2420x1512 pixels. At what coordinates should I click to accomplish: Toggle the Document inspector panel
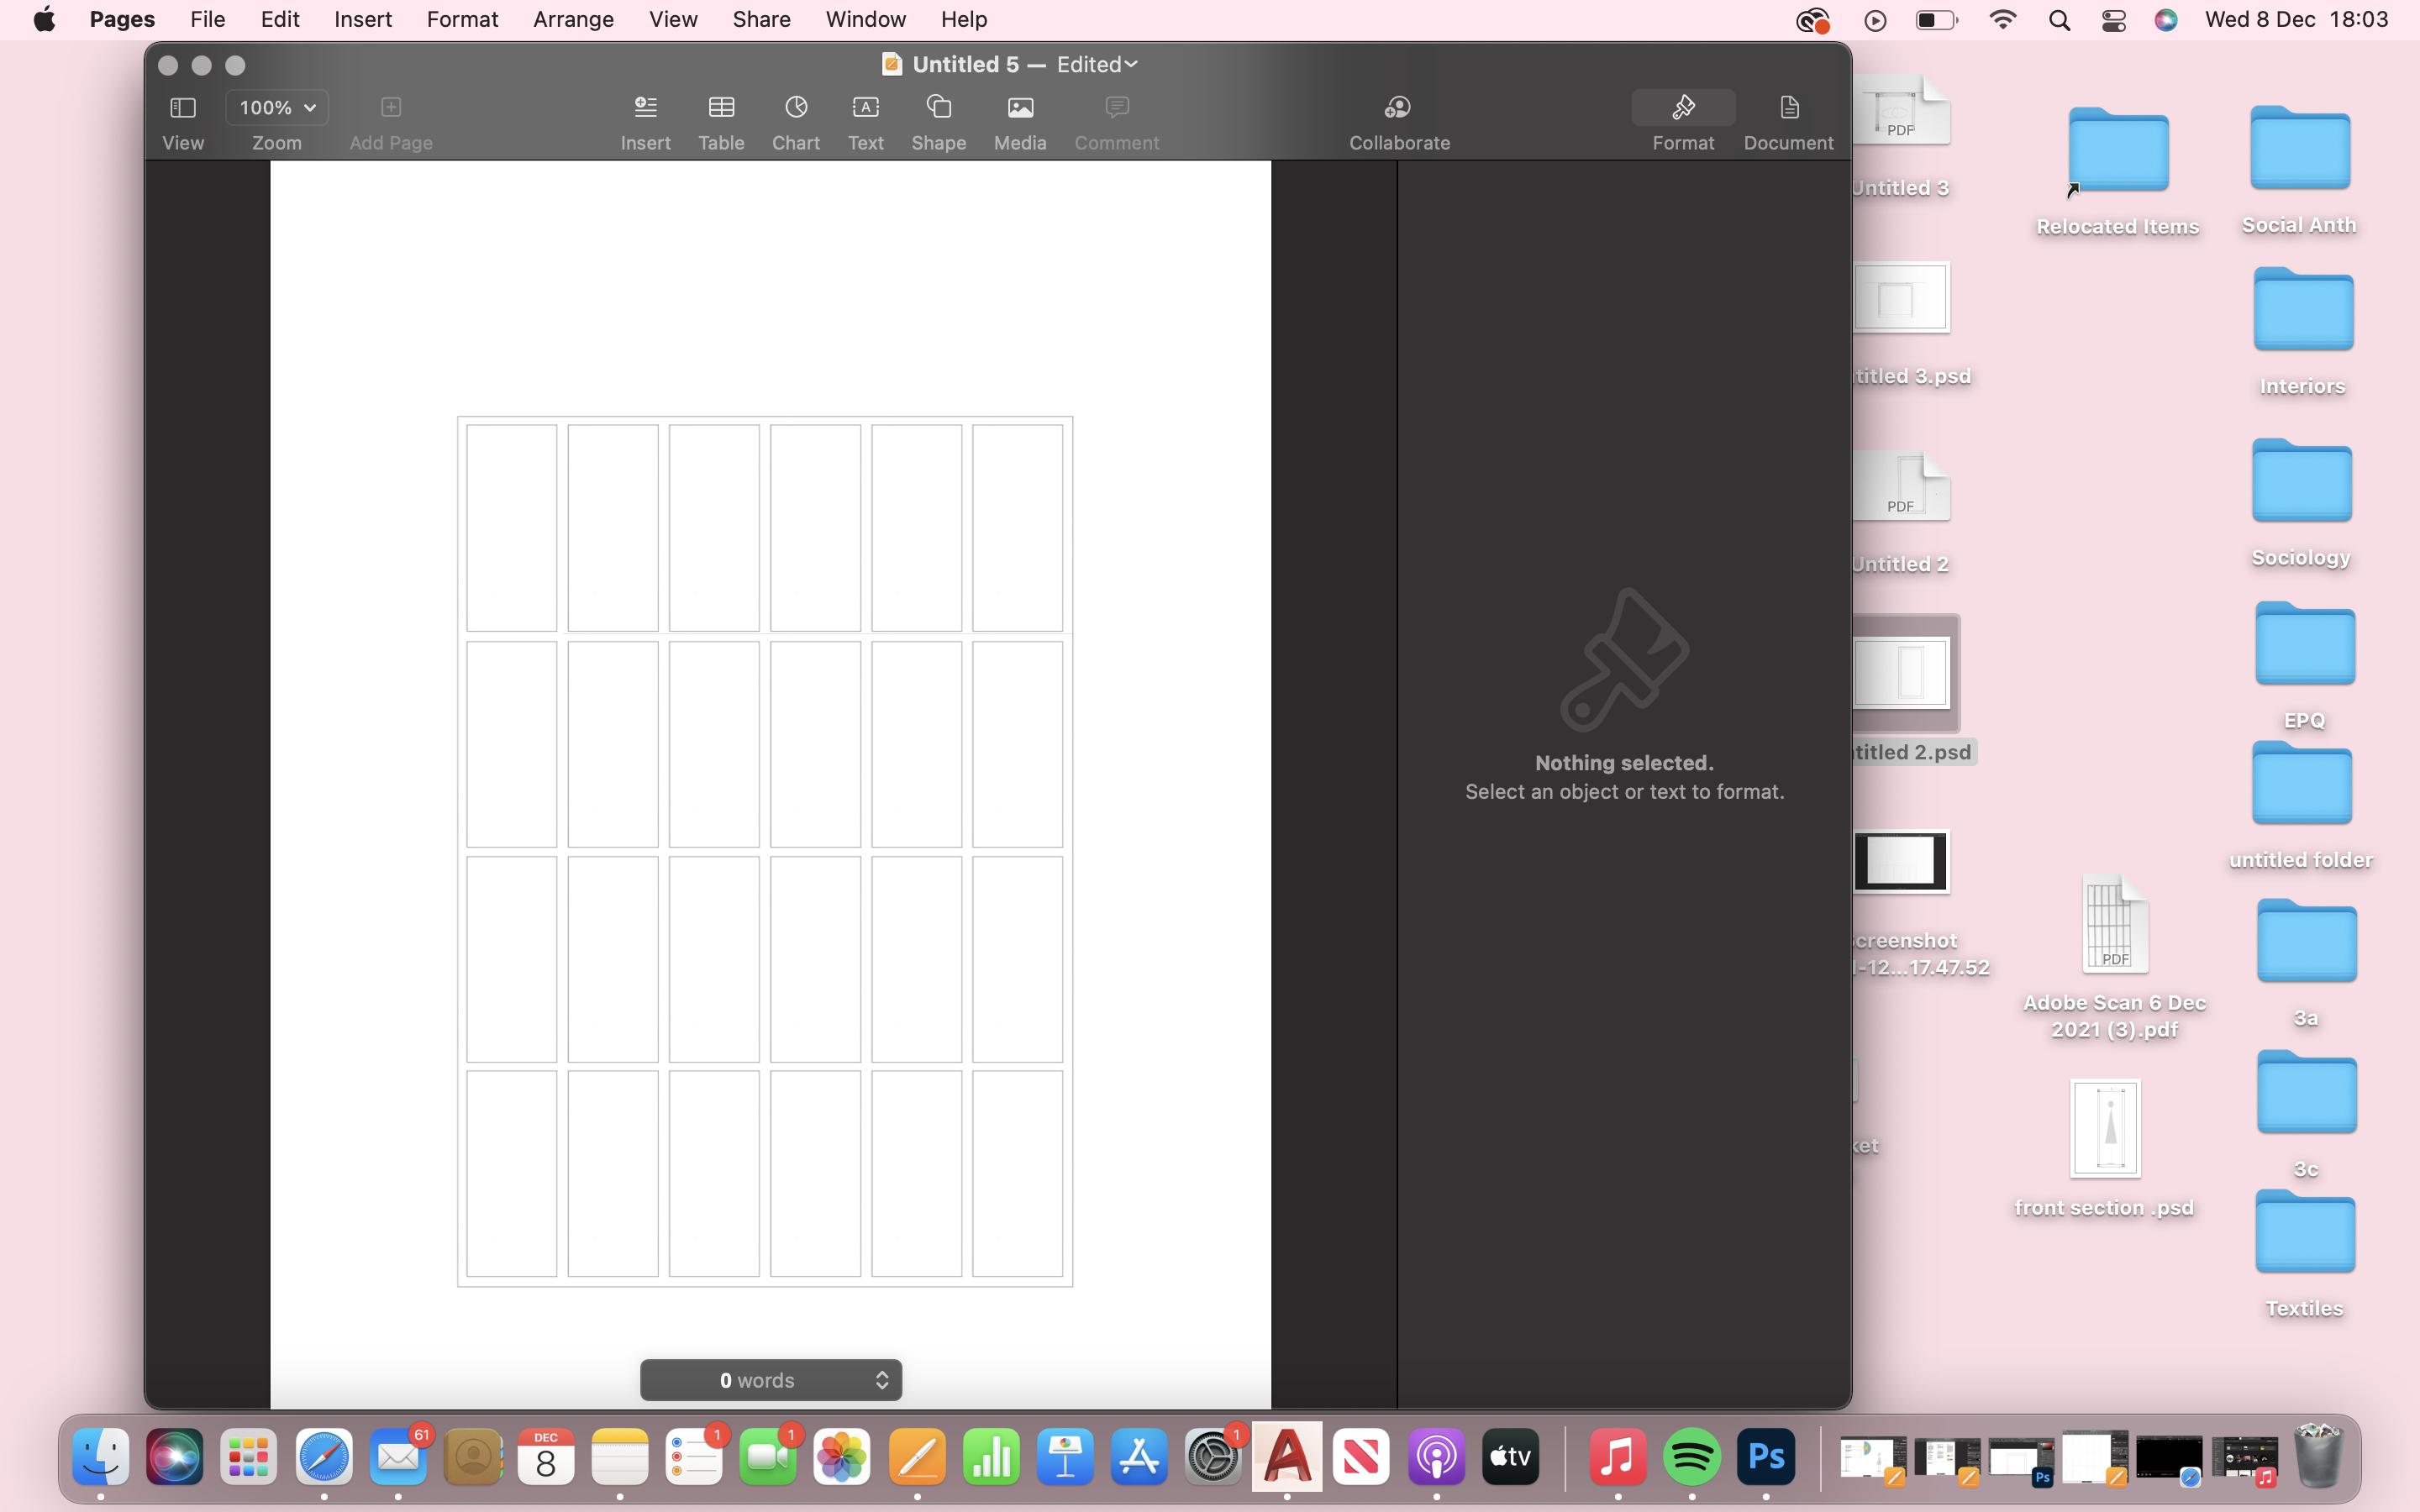coord(1788,108)
